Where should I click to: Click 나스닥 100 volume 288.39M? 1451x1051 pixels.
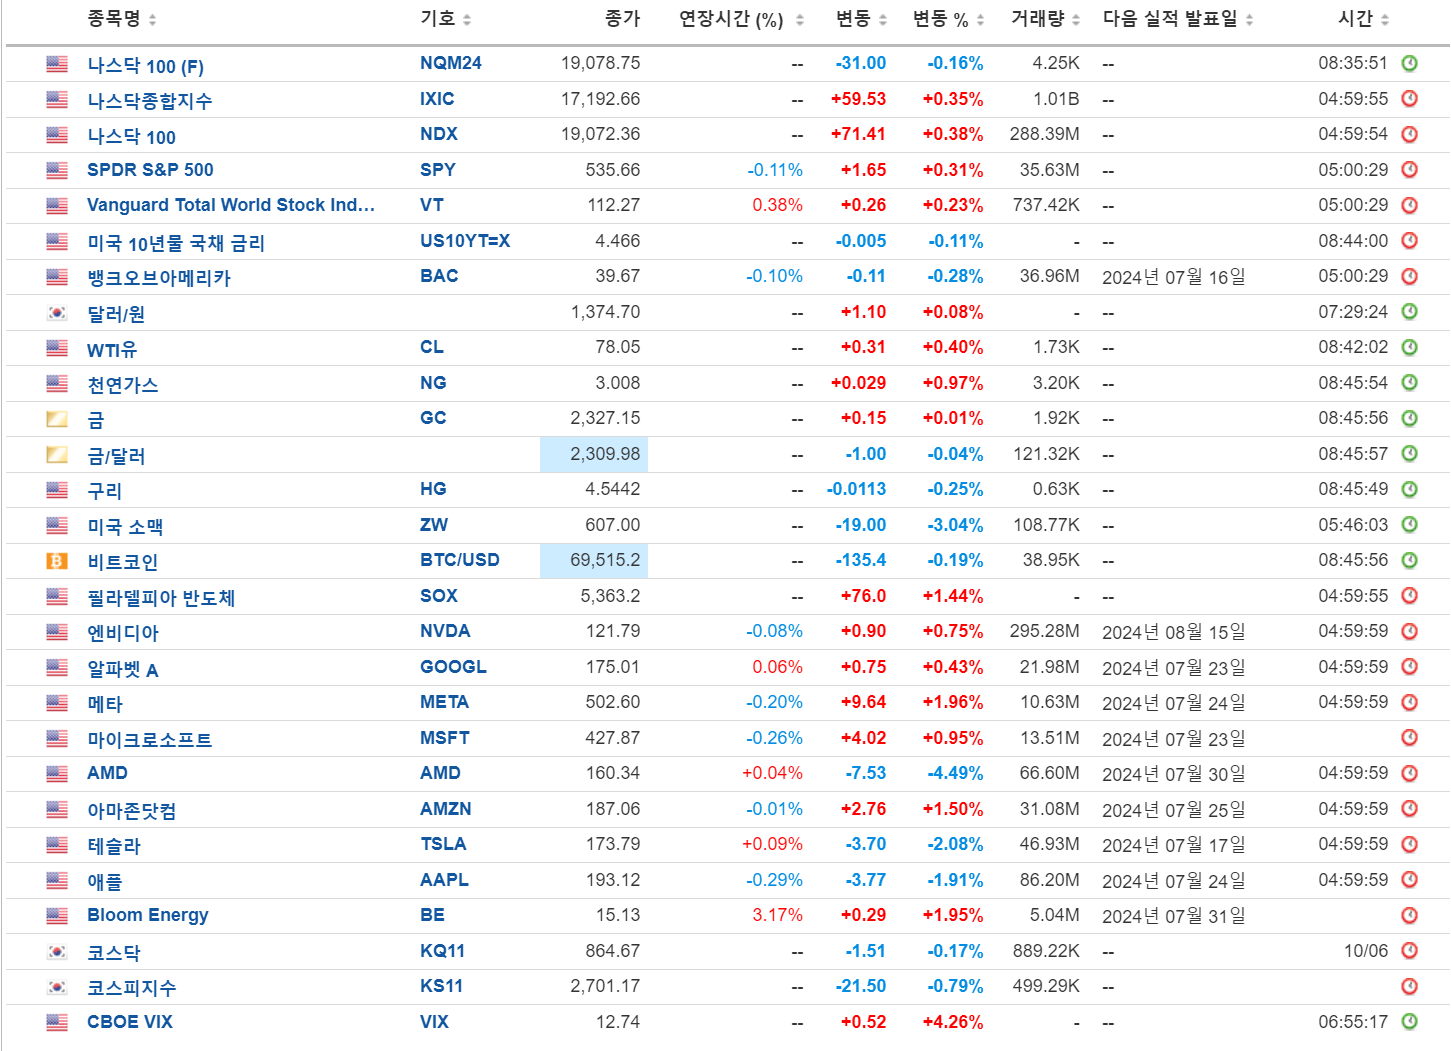(1045, 134)
